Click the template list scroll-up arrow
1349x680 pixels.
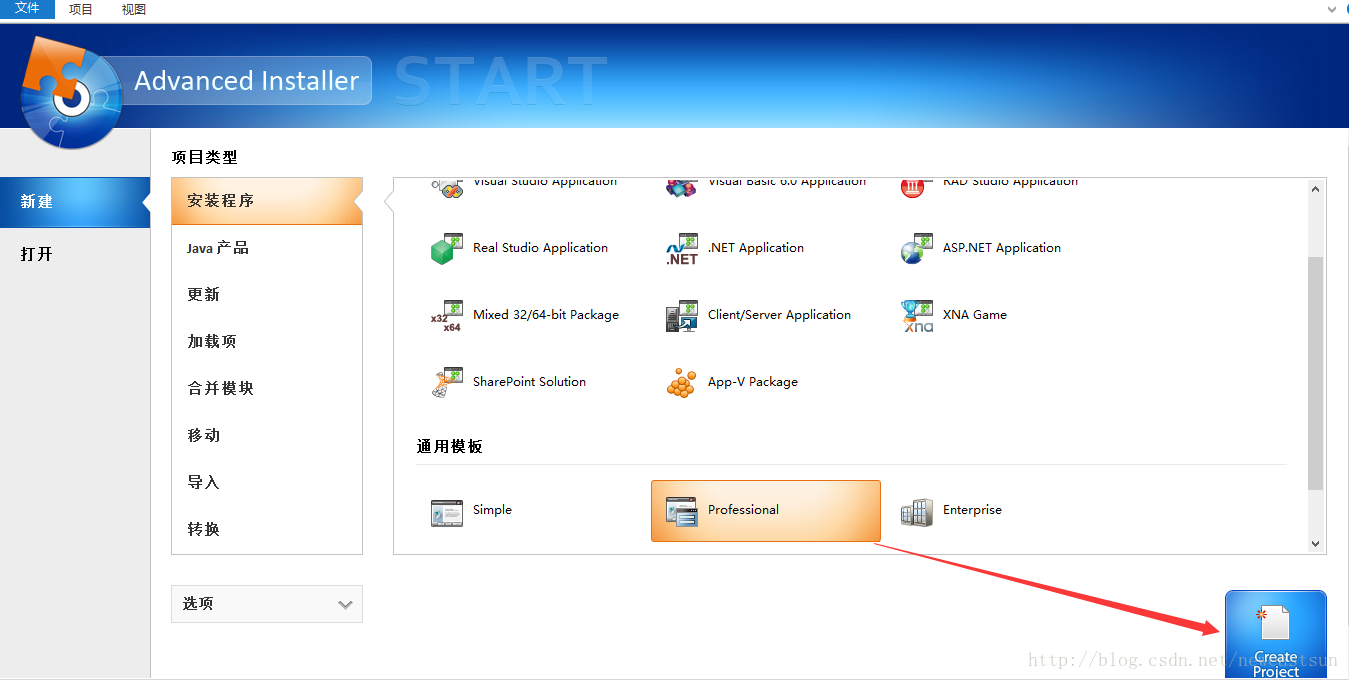[1316, 189]
